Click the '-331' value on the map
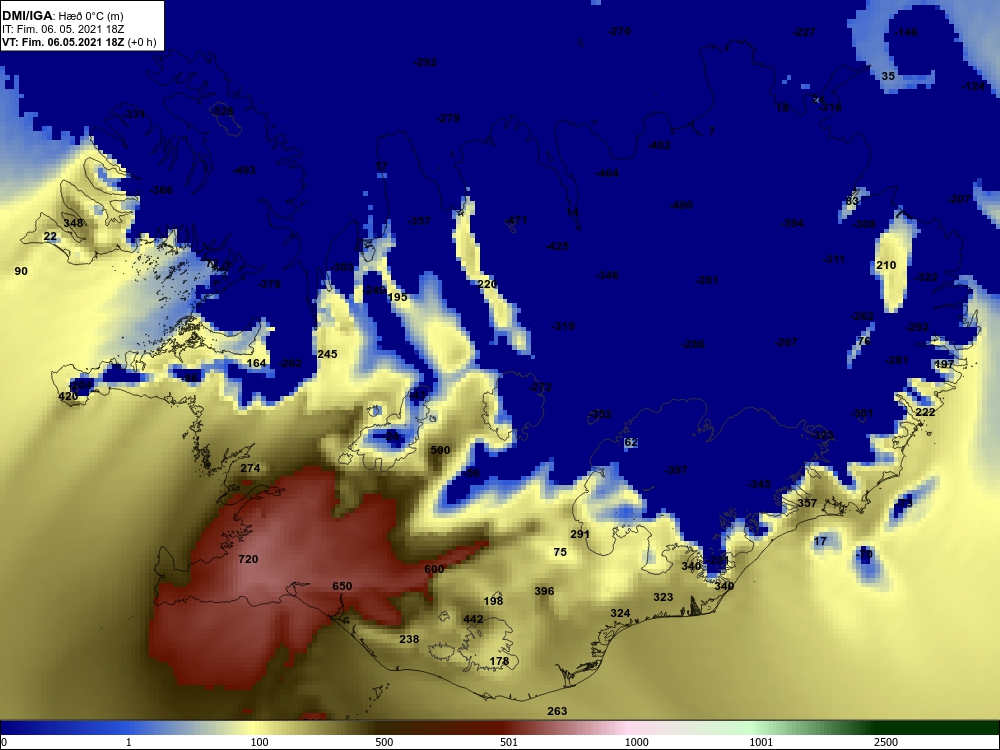 134,114
